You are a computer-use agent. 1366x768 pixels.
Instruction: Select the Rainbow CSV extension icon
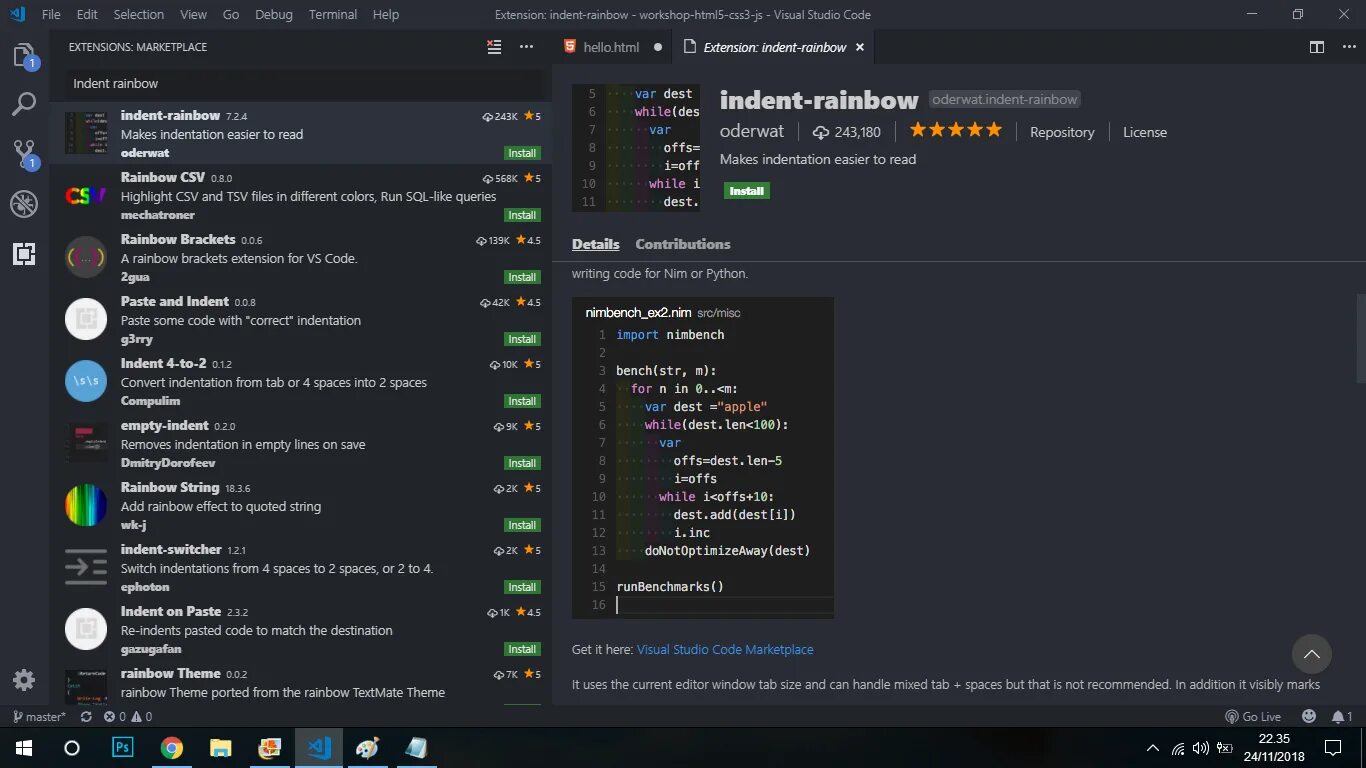point(86,195)
